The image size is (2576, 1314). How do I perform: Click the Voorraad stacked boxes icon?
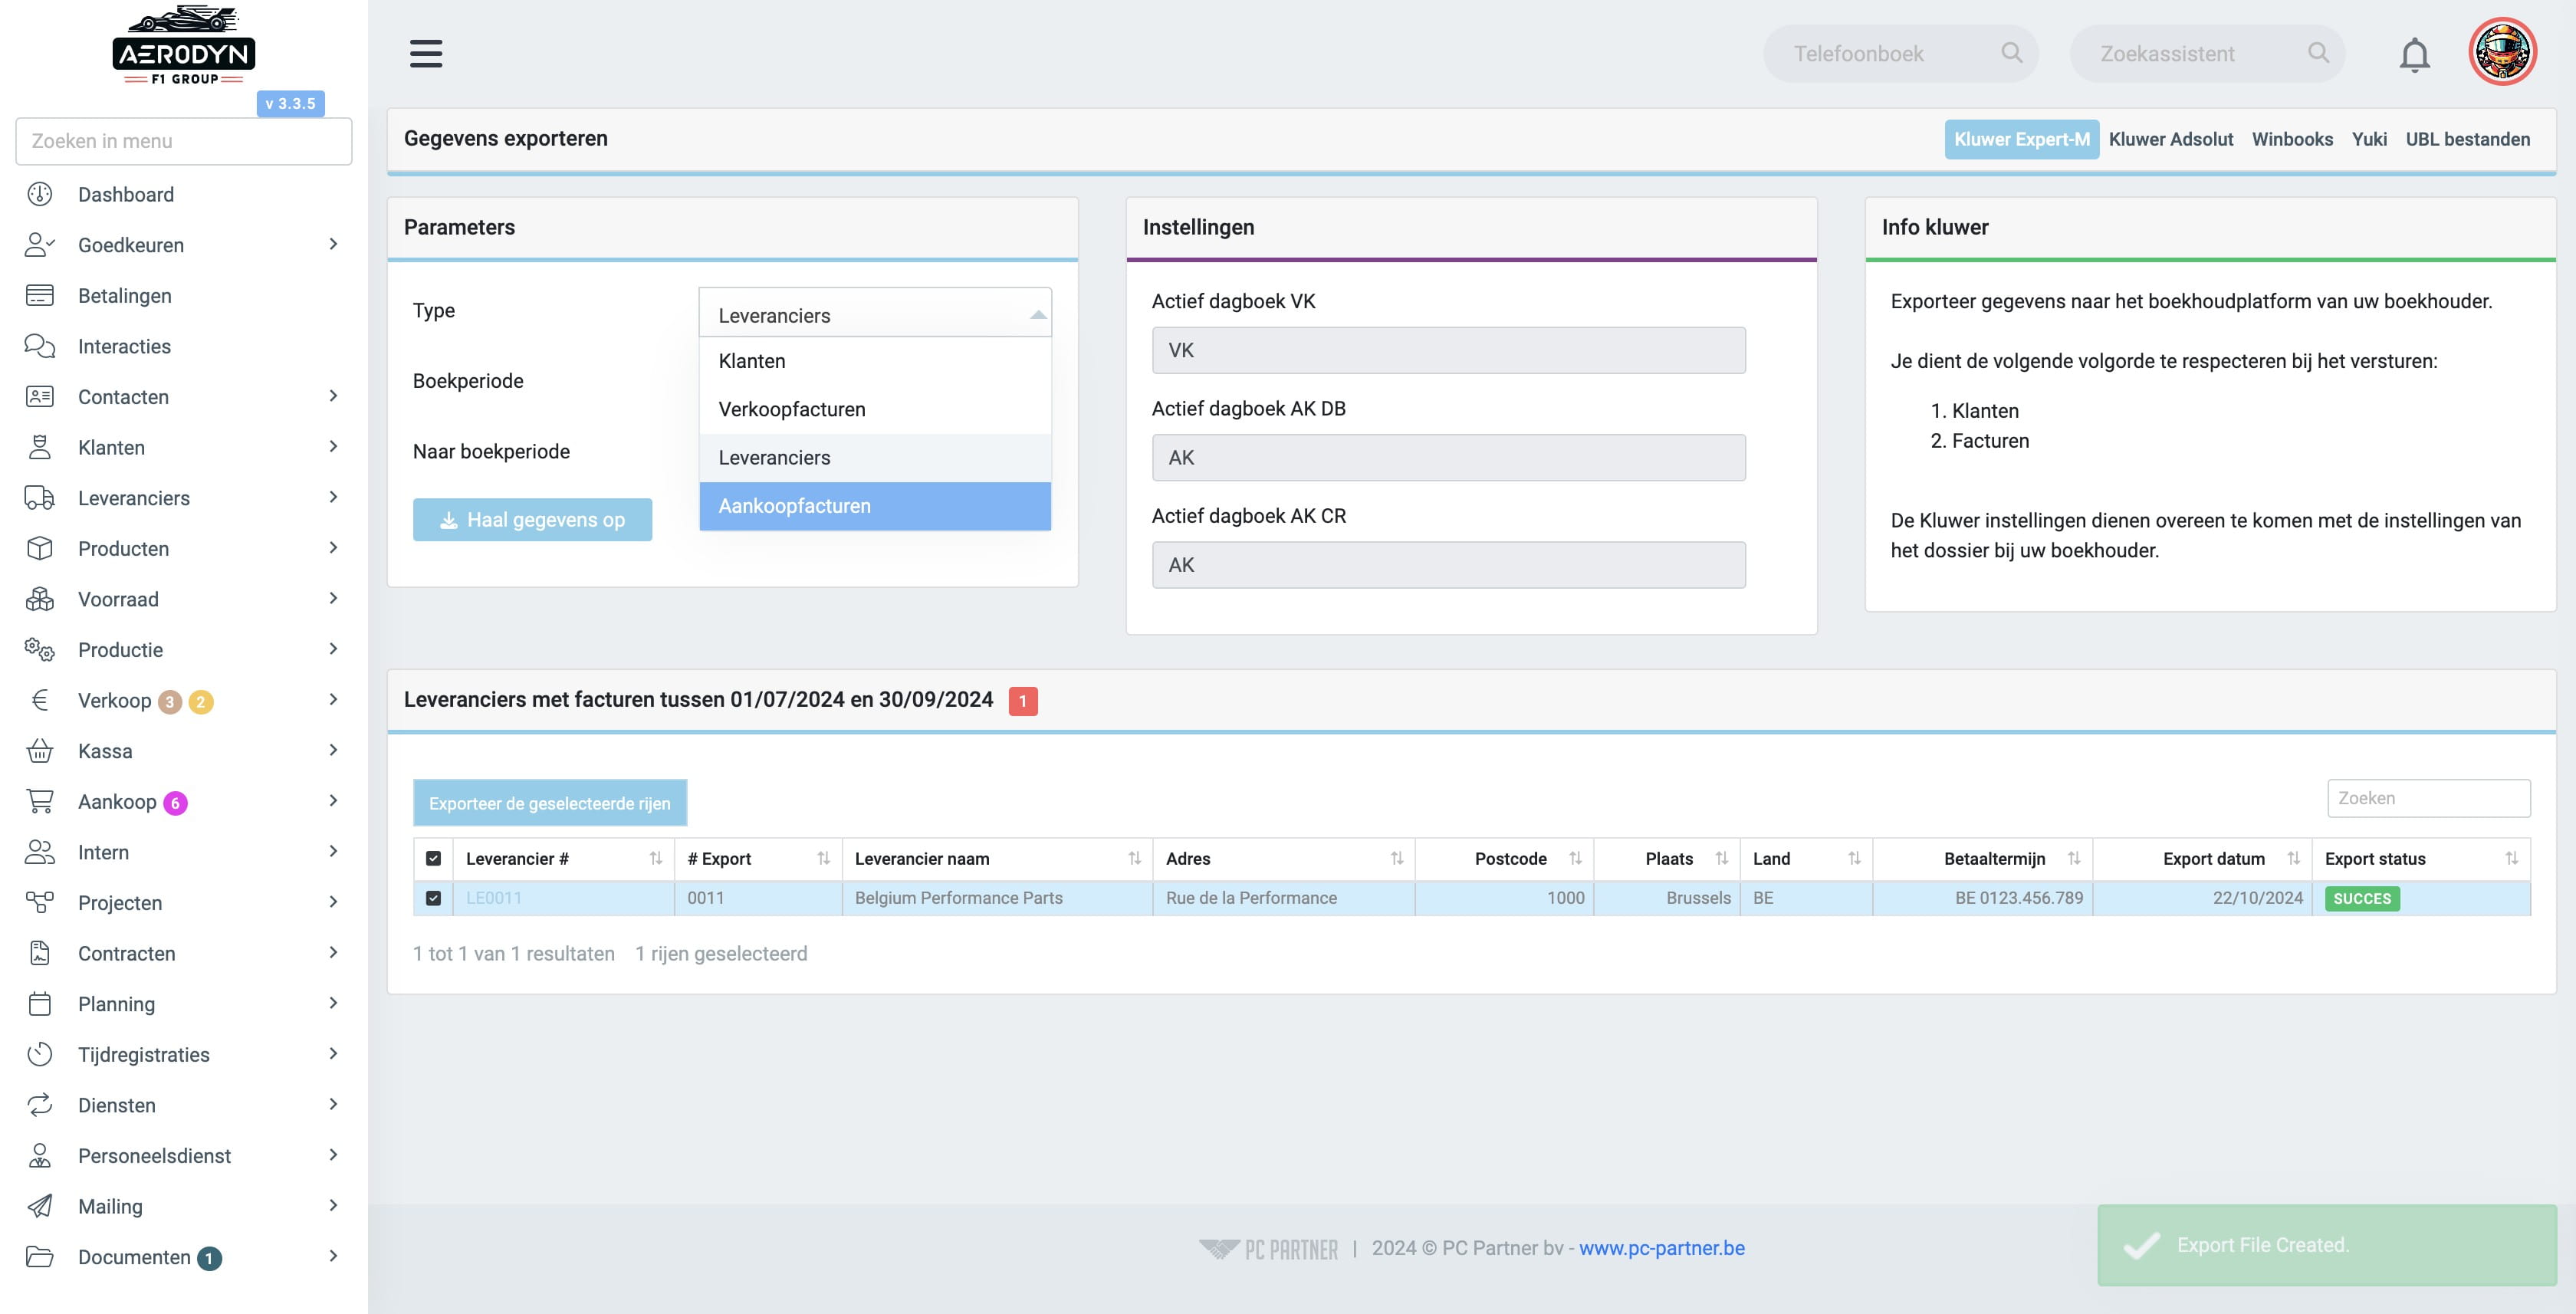40,598
